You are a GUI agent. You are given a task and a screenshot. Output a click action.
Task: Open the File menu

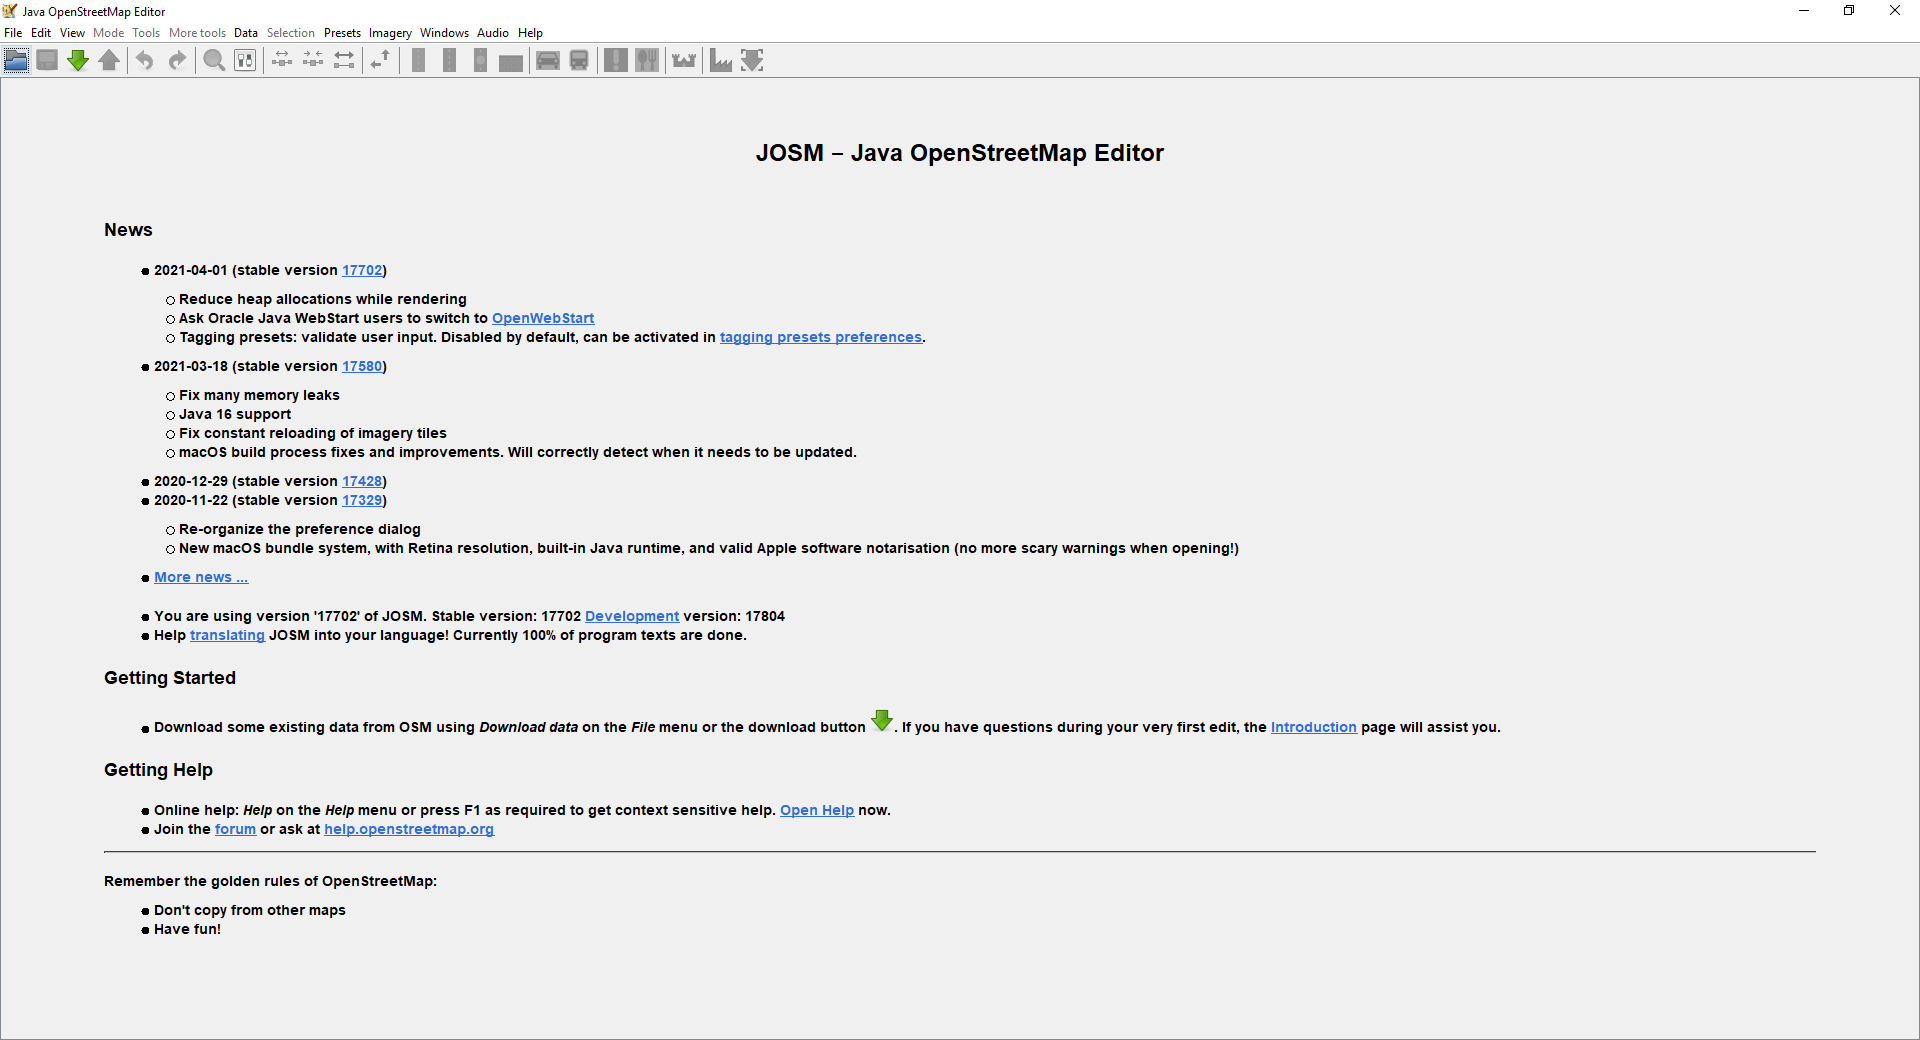[13, 33]
